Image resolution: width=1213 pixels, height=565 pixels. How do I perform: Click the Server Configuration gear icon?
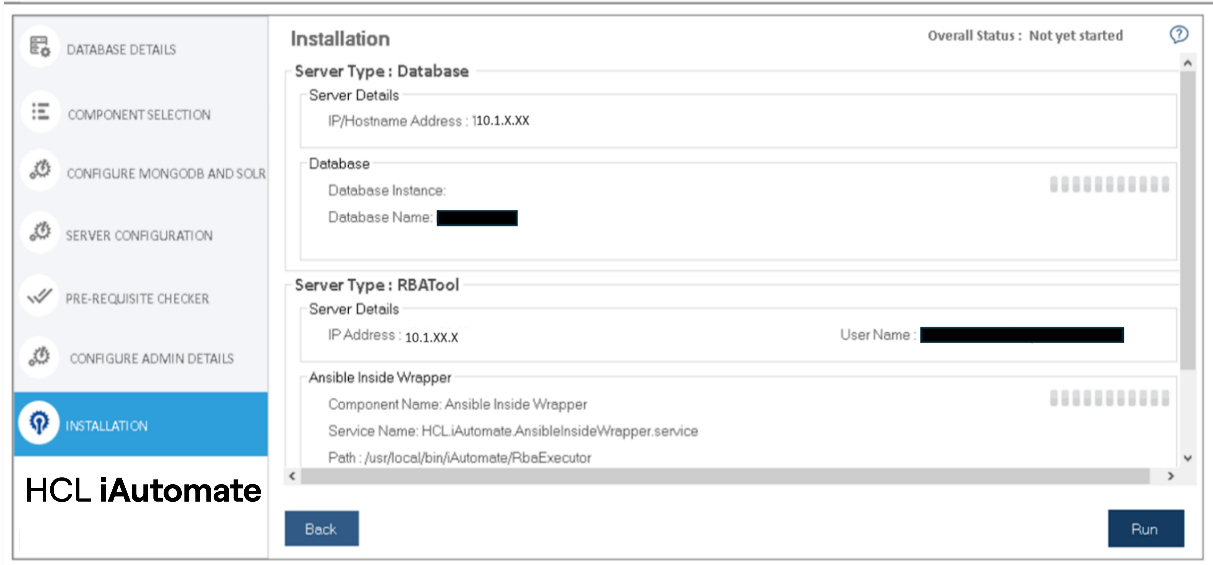(40, 233)
